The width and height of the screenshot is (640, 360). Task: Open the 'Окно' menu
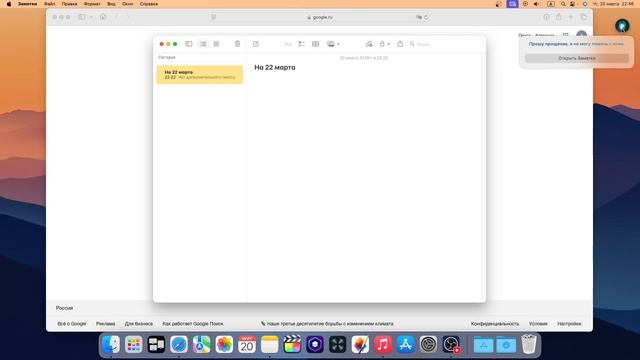pyautogui.click(x=127, y=4)
